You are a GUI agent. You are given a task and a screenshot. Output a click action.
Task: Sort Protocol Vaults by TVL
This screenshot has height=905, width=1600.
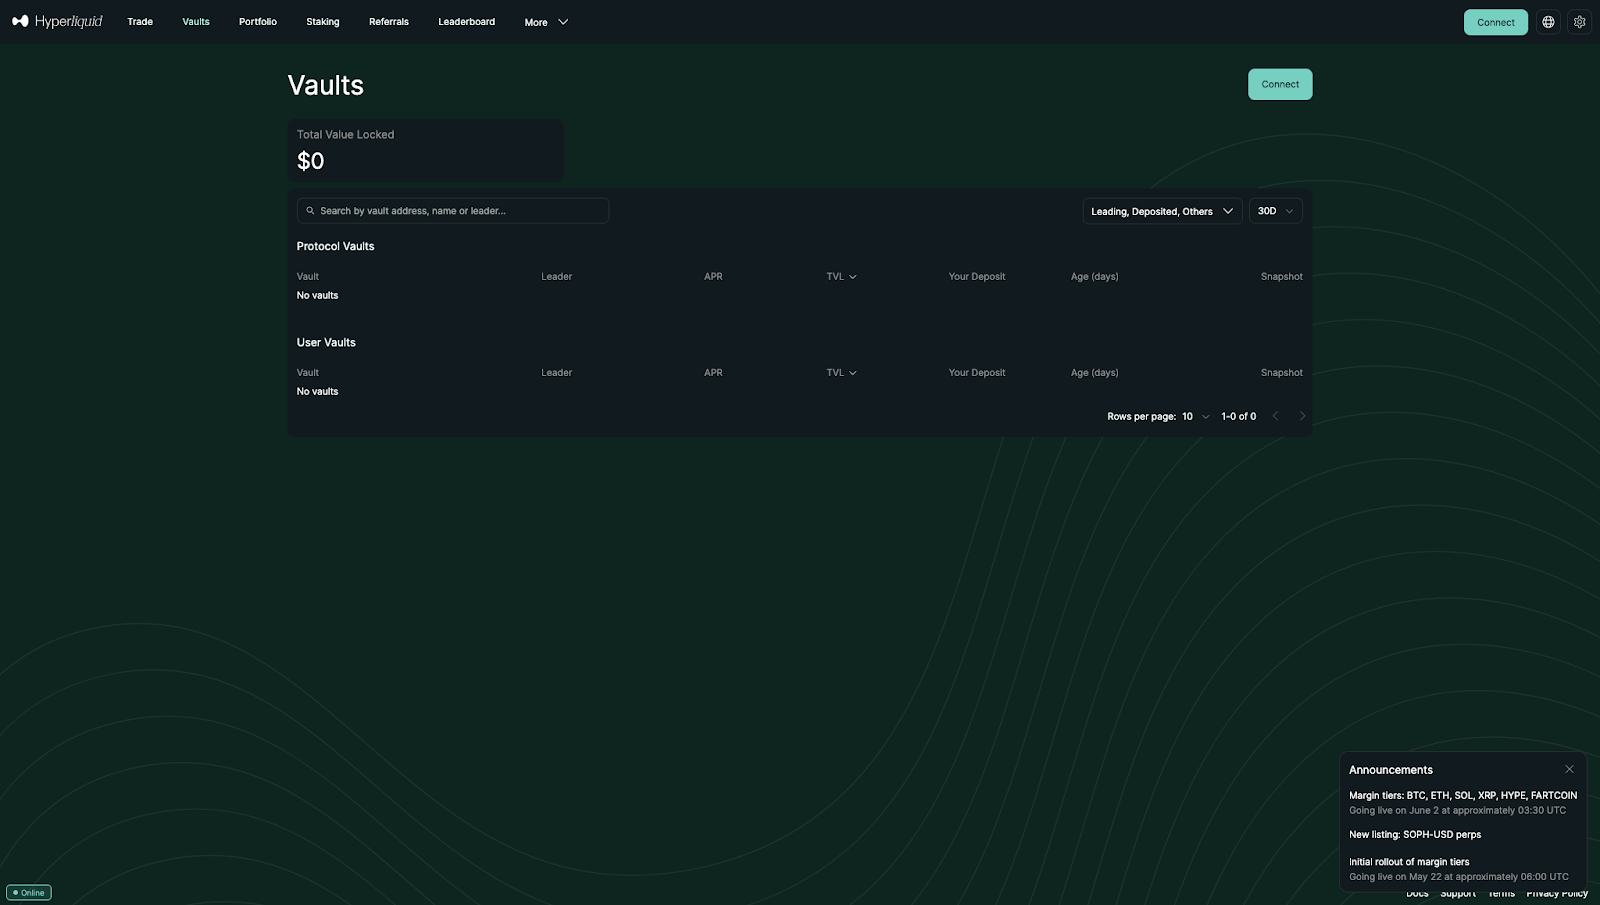[841, 276]
